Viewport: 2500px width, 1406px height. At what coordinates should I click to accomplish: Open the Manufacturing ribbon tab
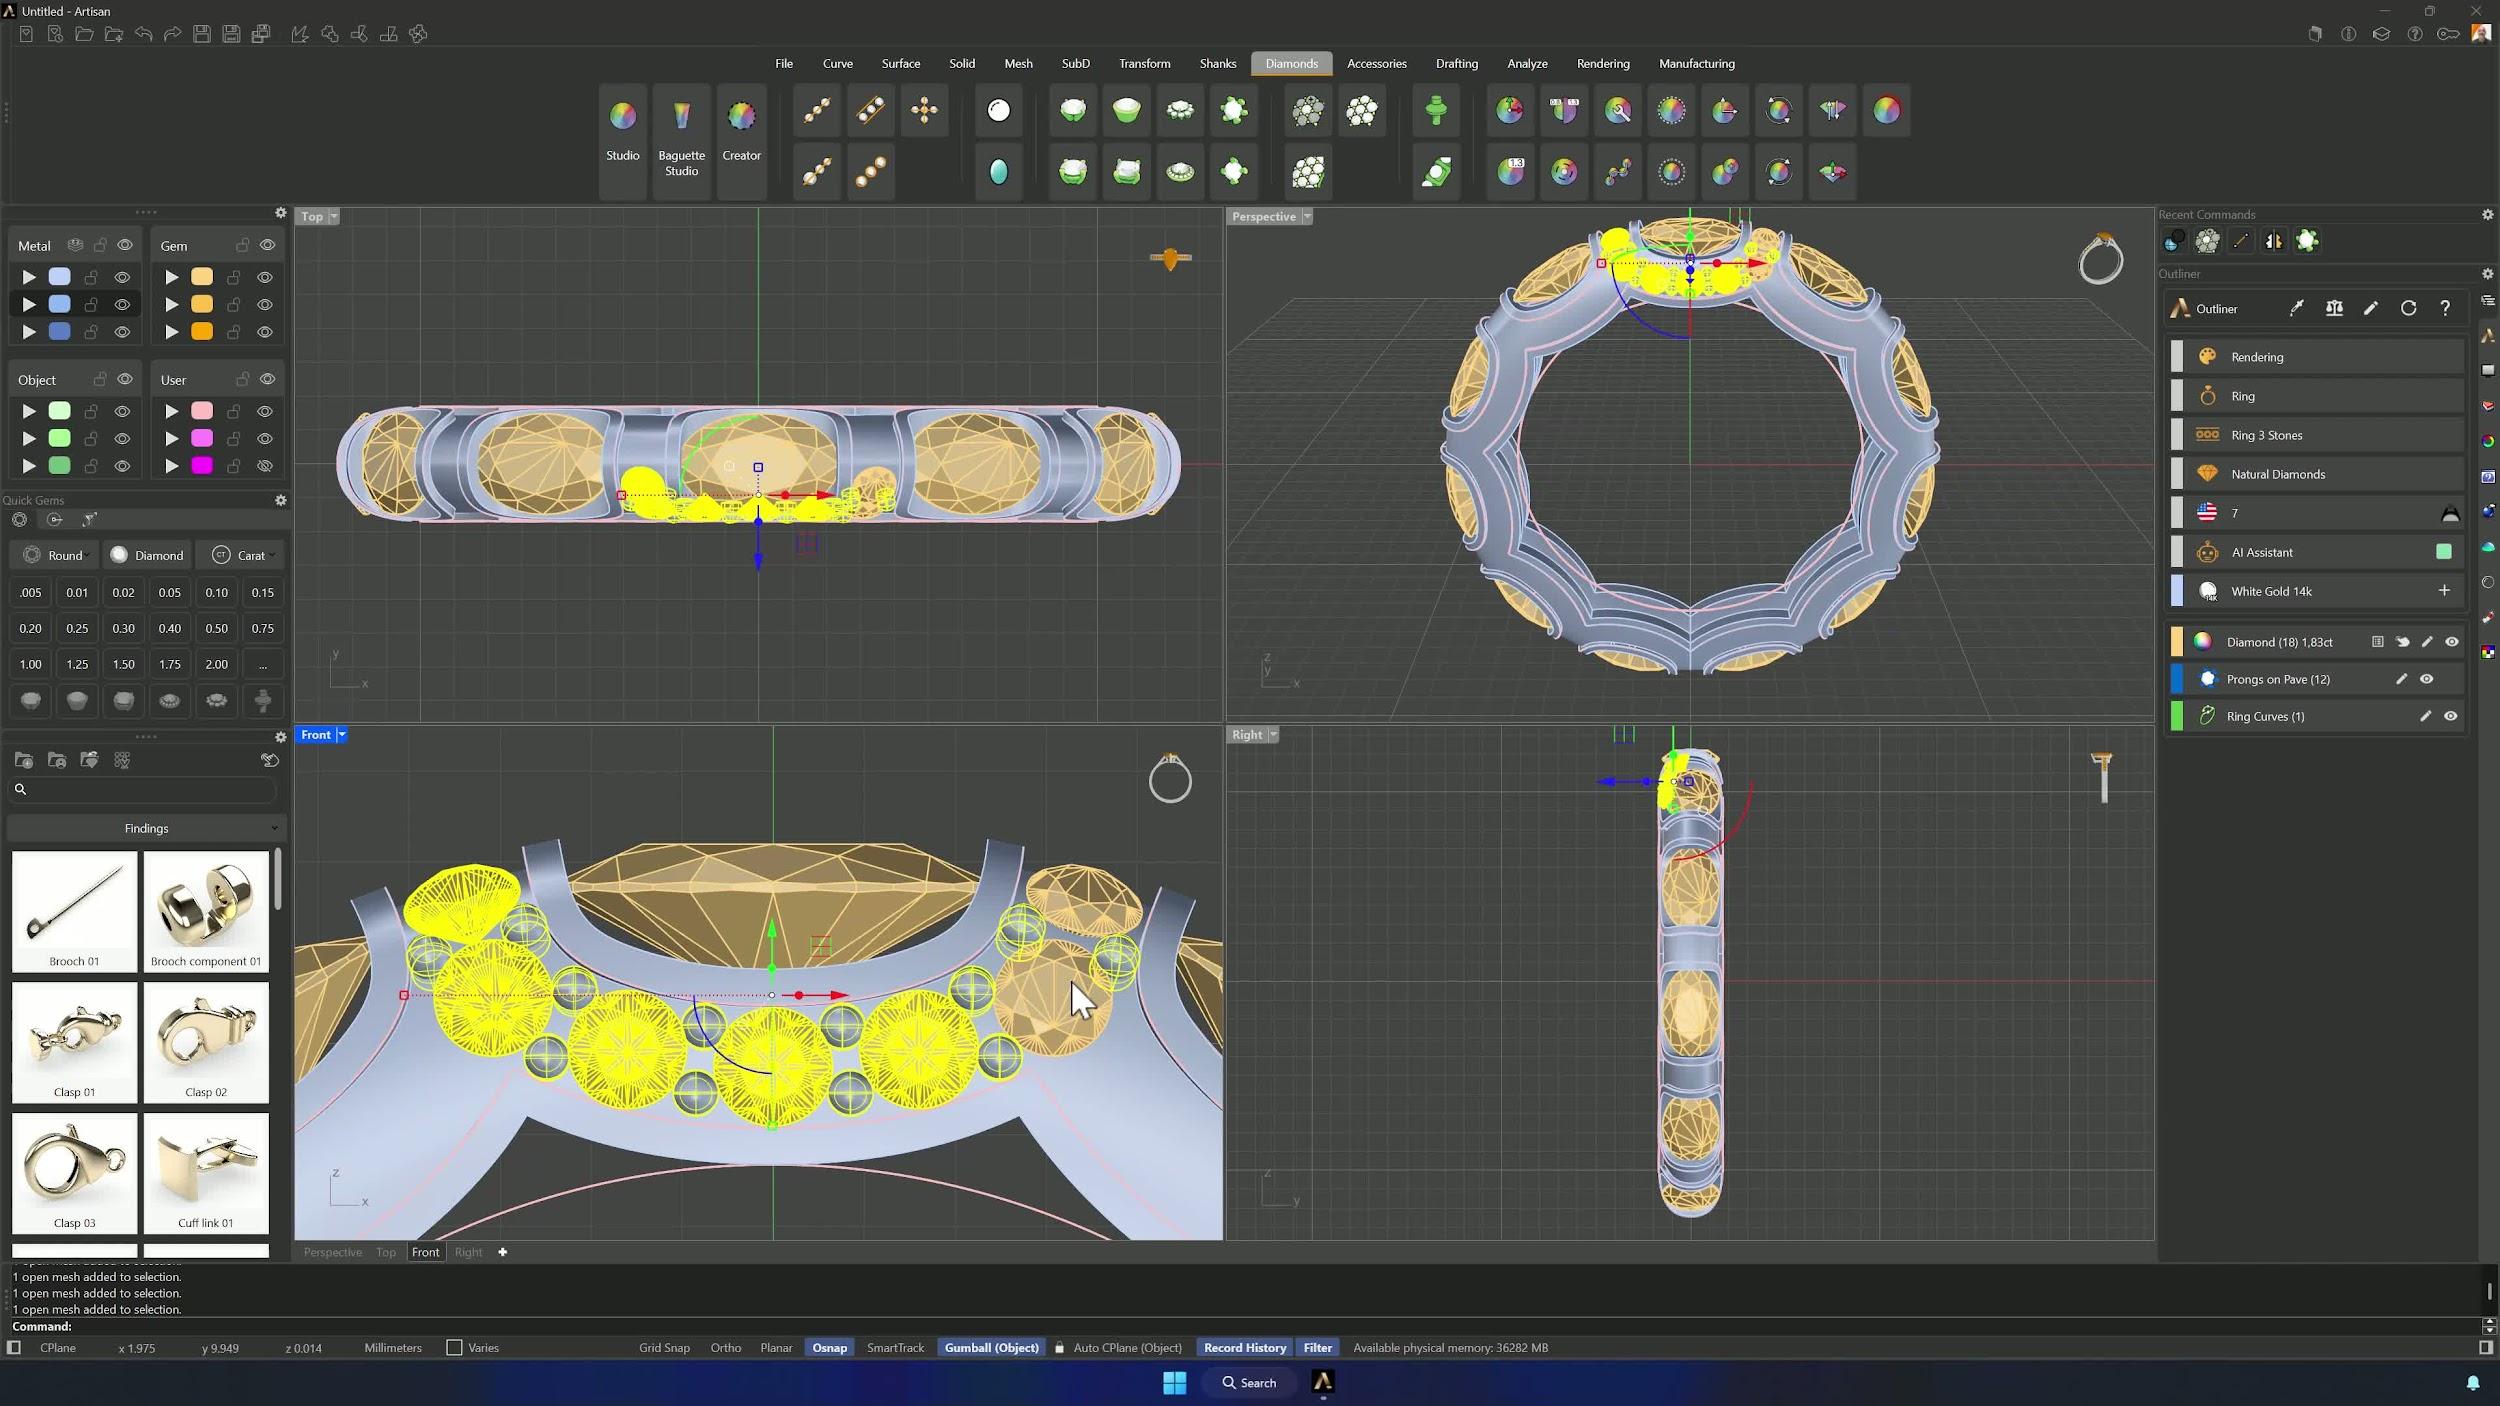(1696, 63)
